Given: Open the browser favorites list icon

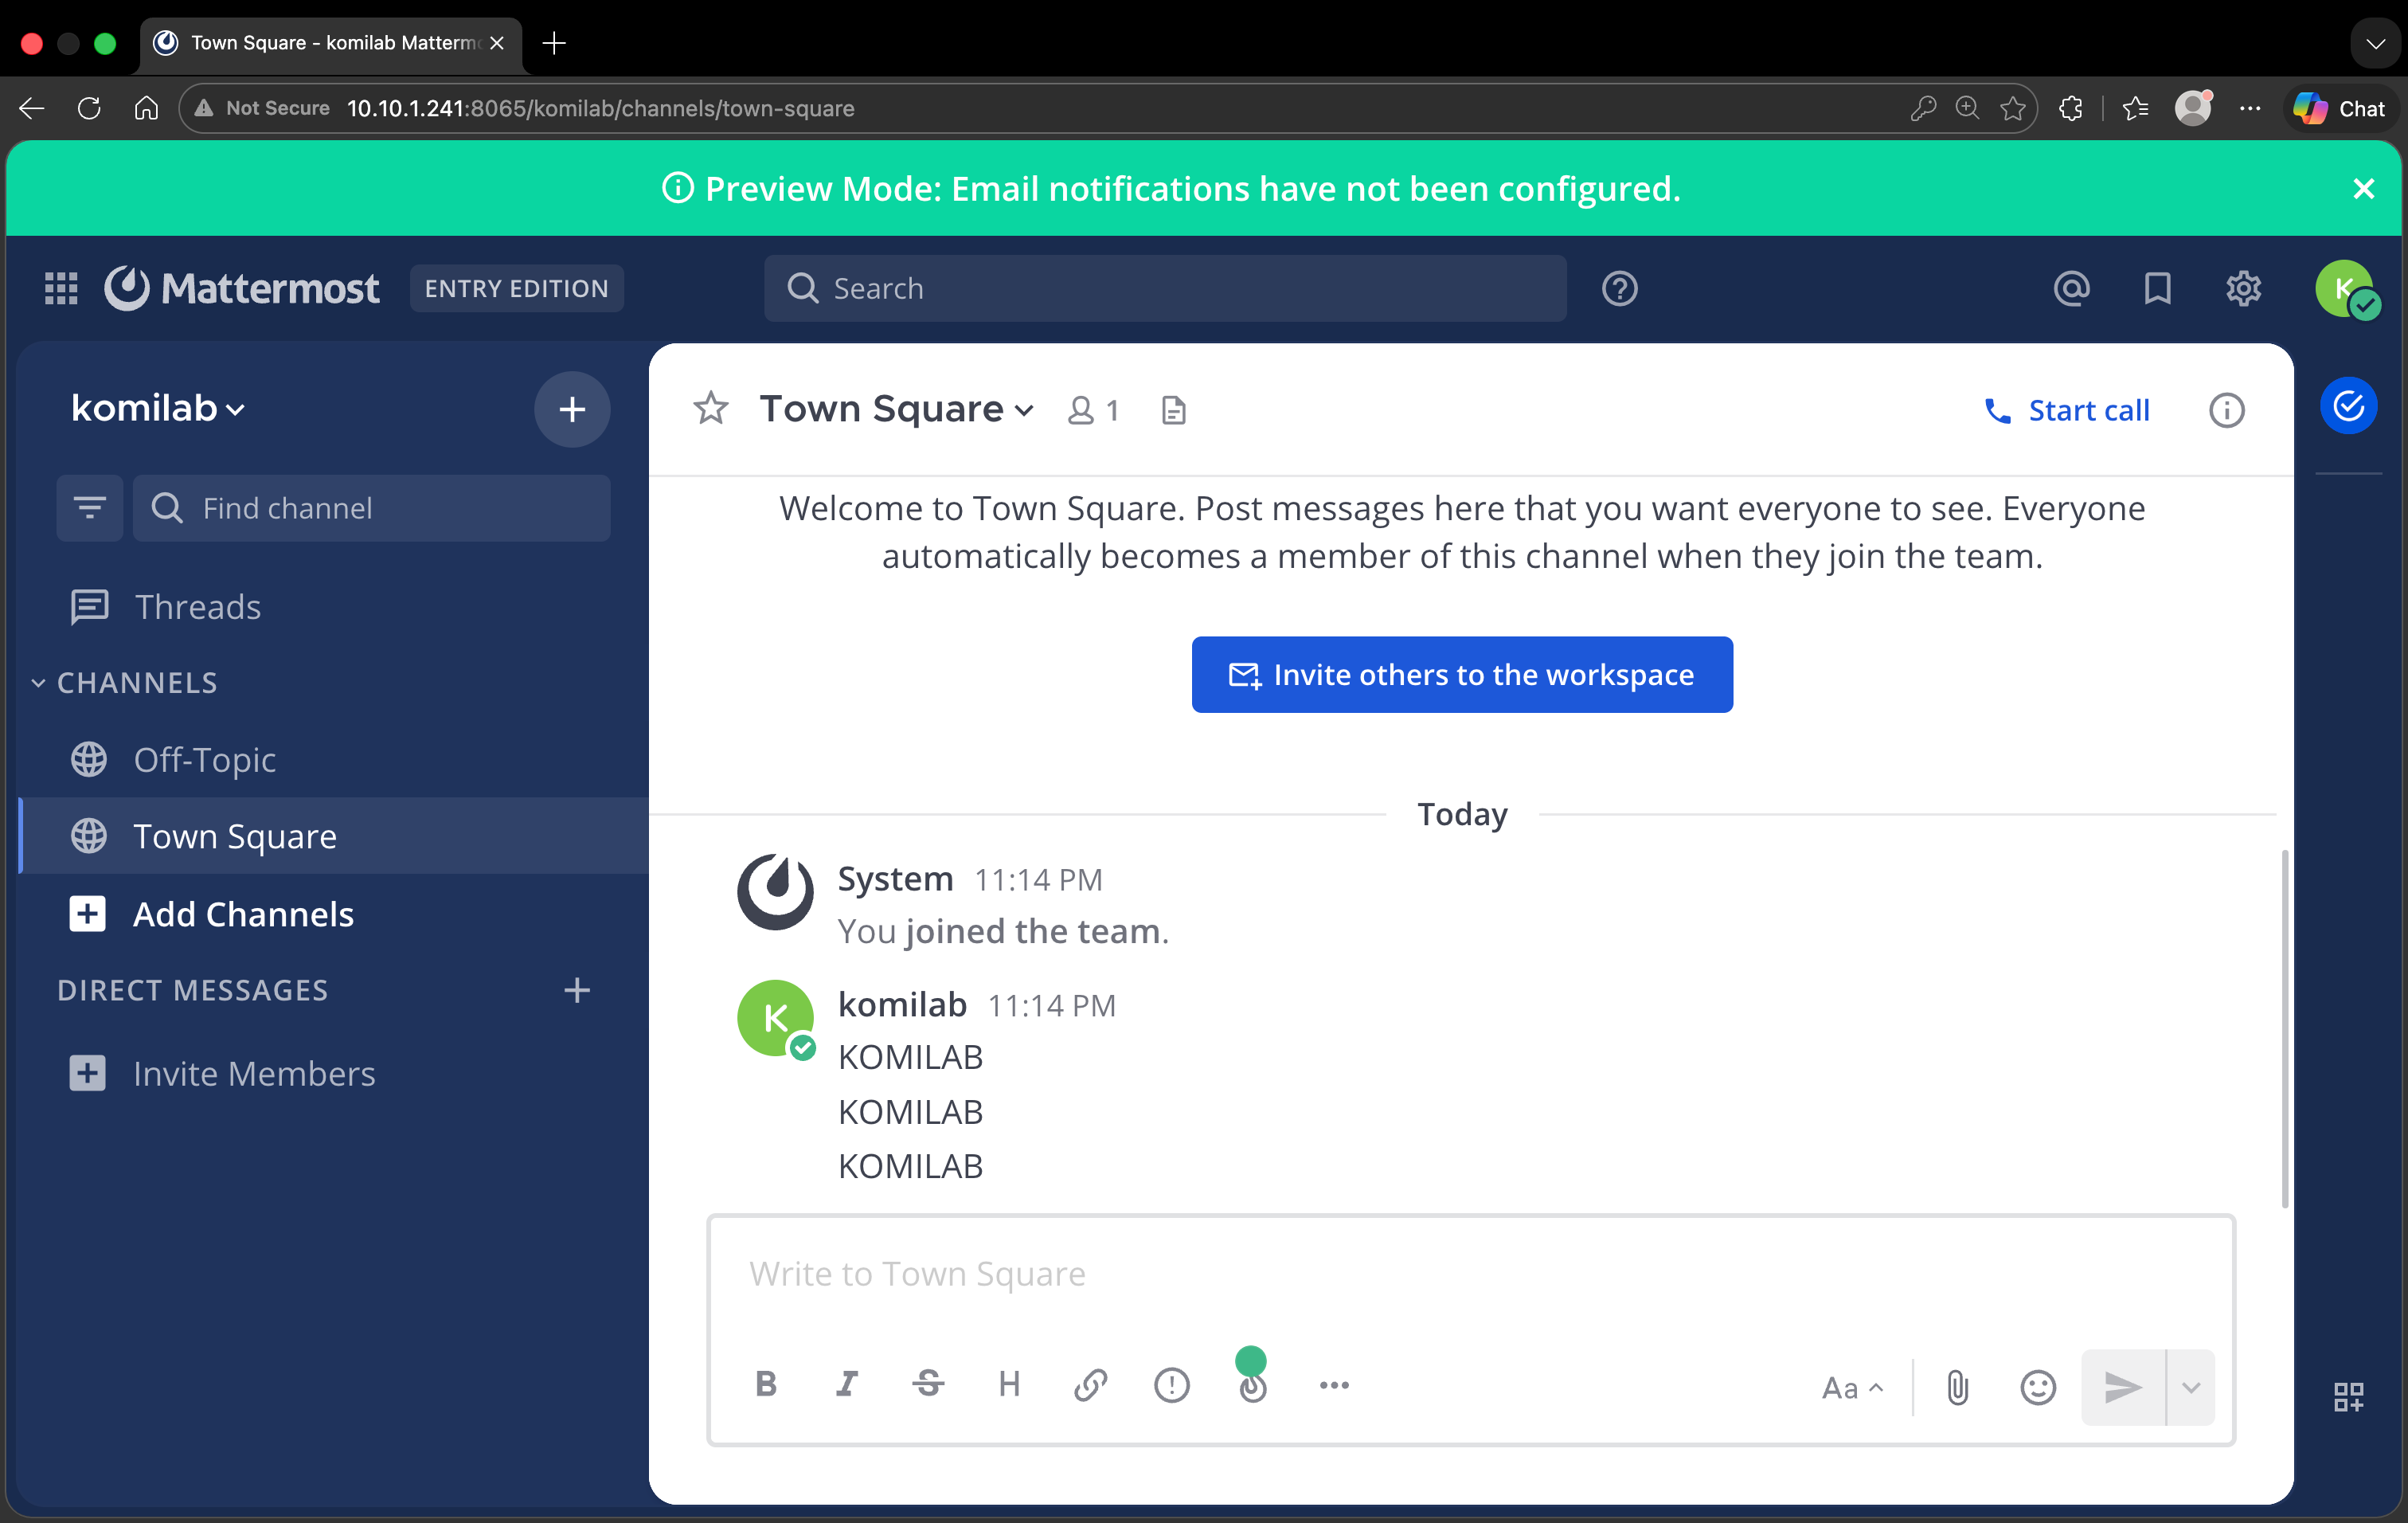Looking at the screenshot, I should point(2135,108).
